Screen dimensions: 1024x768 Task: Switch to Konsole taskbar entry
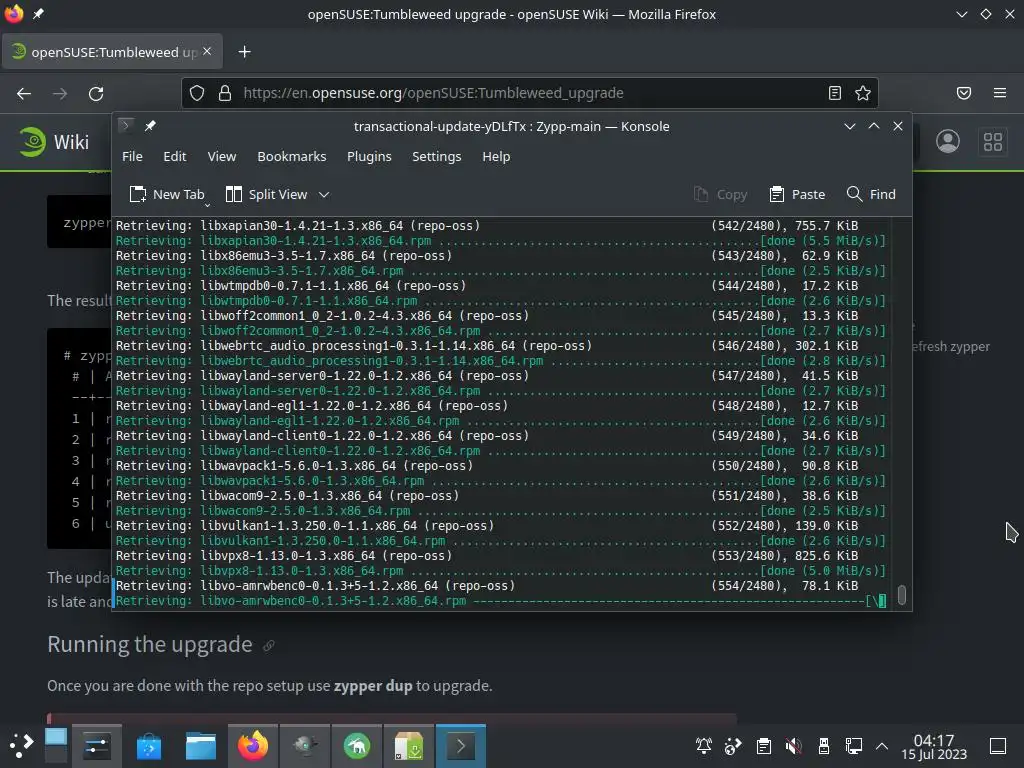[460, 745]
